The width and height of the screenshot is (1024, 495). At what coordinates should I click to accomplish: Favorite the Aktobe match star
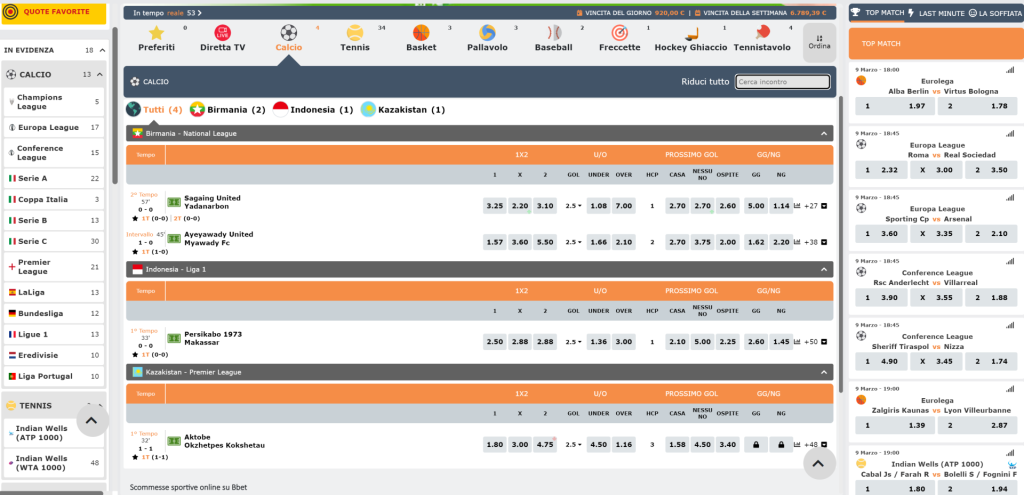click(x=135, y=457)
